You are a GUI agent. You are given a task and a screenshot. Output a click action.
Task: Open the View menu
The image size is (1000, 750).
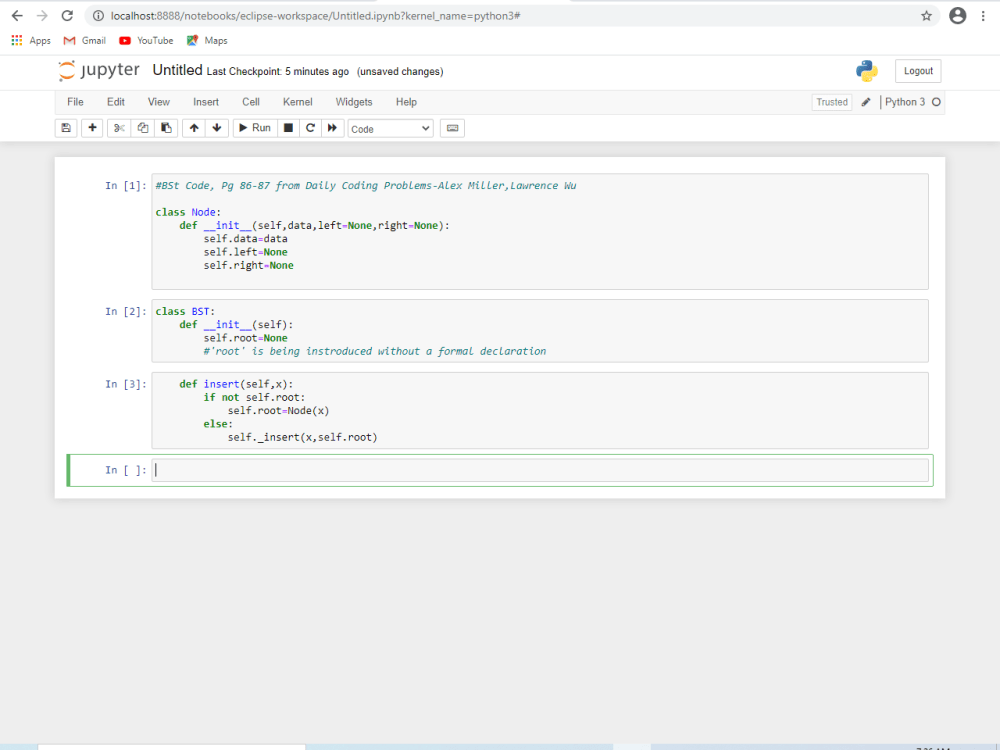click(159, 102)
